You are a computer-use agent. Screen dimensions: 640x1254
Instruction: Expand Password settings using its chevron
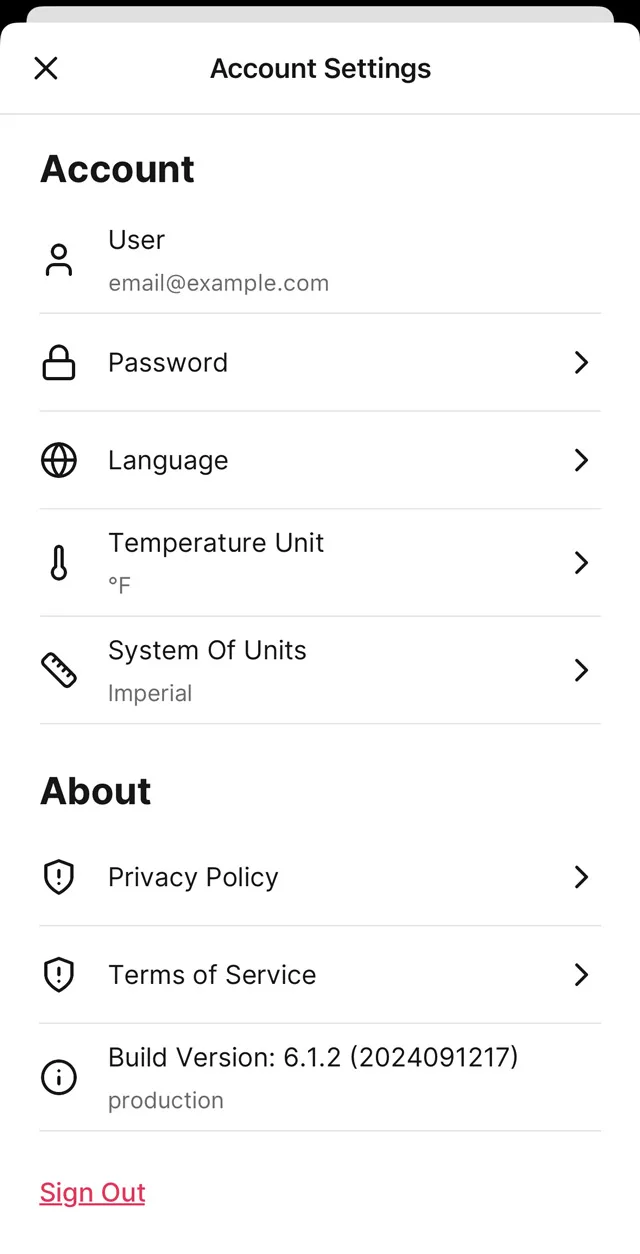pos(581,362)
